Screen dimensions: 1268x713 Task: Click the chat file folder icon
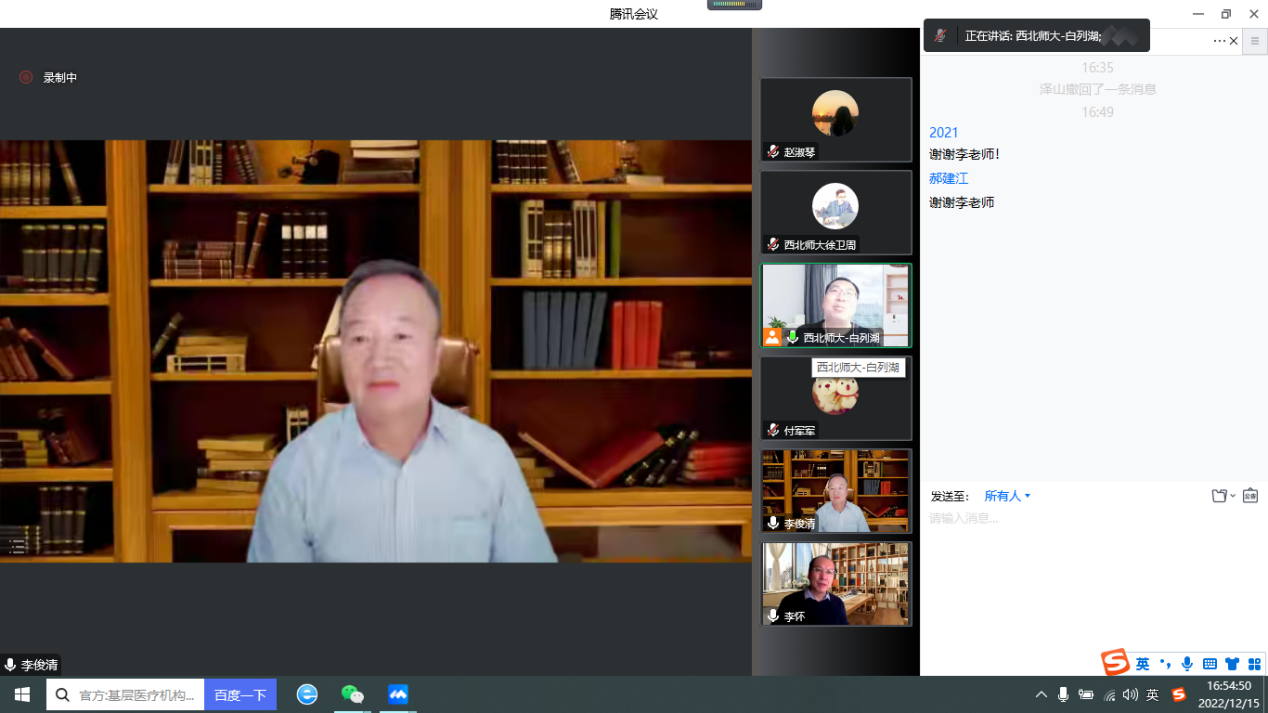coord(1219,496)
